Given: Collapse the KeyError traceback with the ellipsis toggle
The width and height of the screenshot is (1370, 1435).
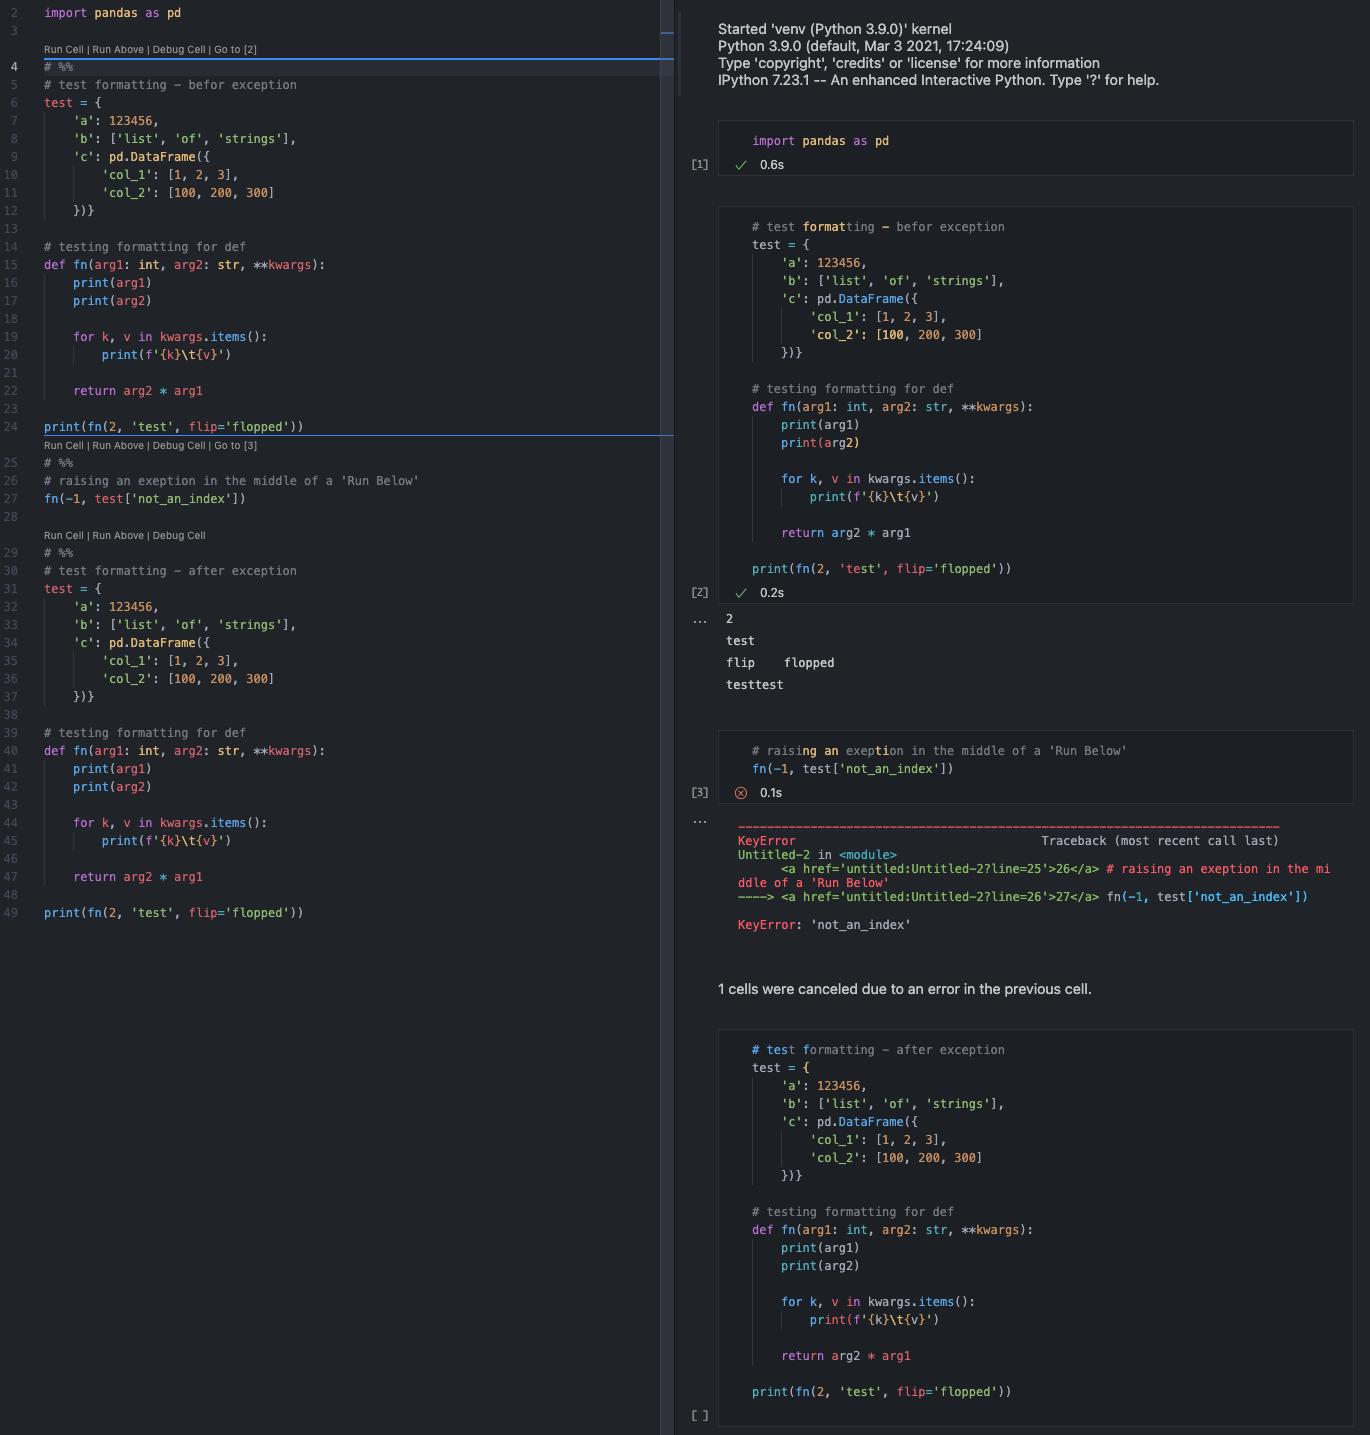Looking at the screenshot, I should coord(700,820).
